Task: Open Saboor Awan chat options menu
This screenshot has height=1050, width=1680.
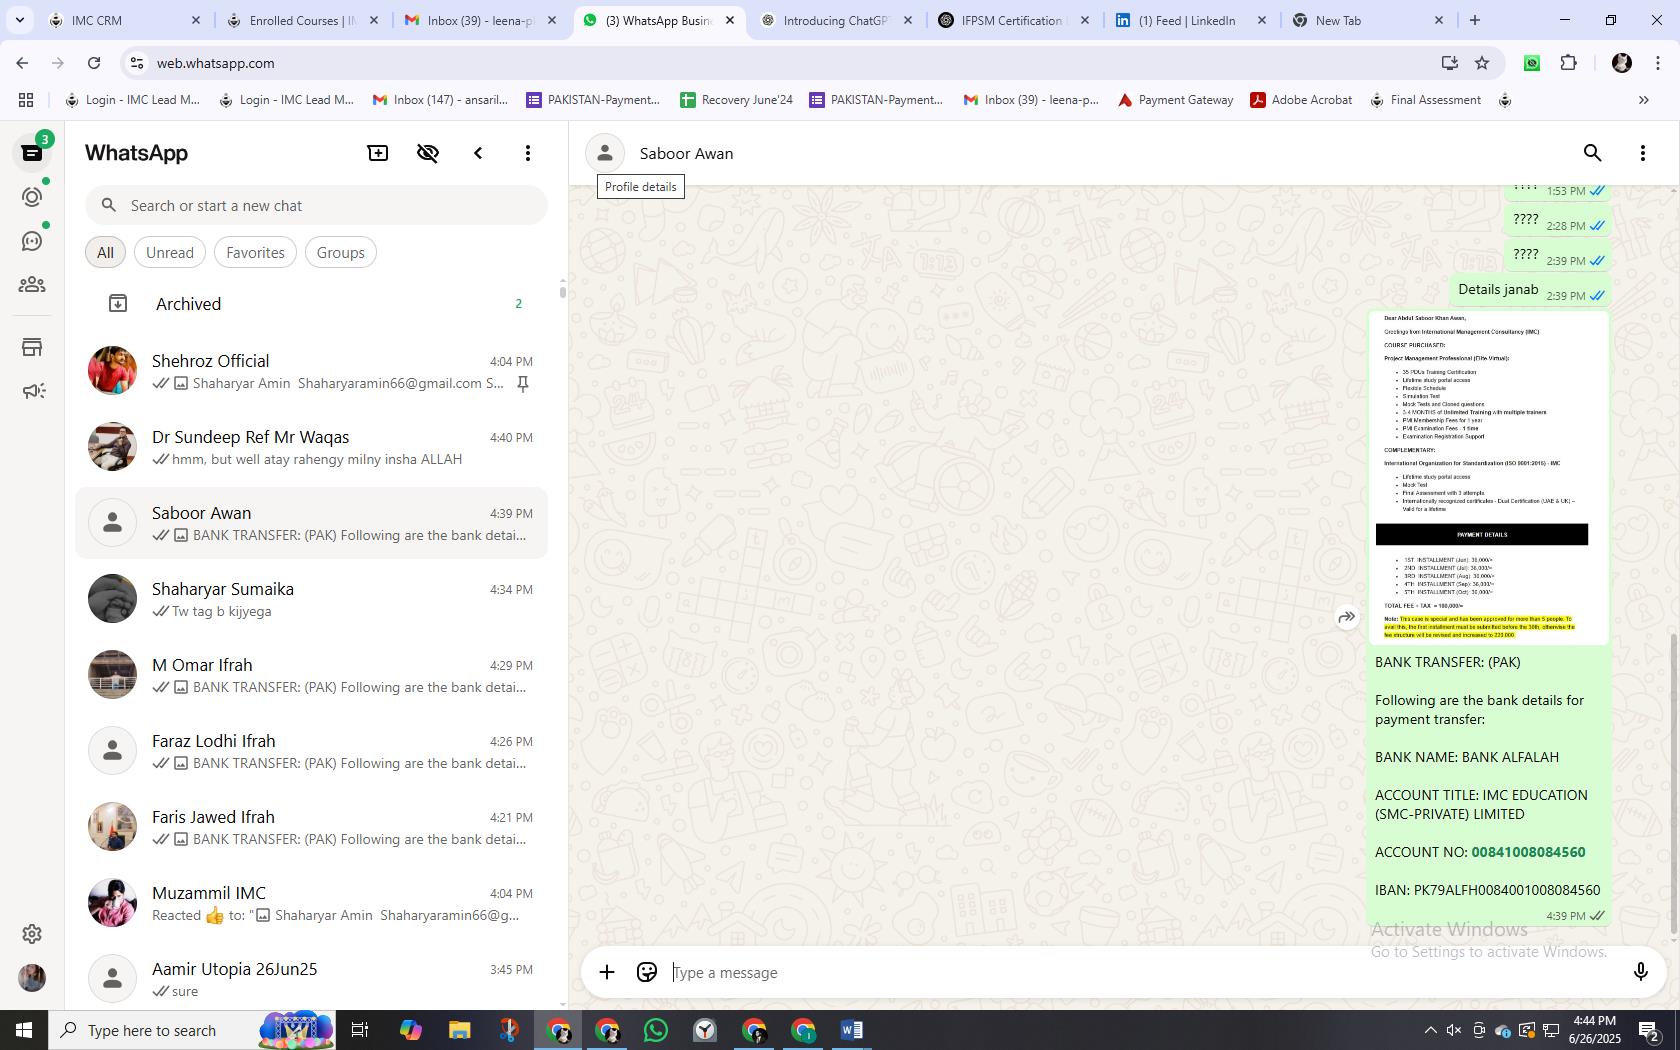Action: click(x=1642, y=153)
